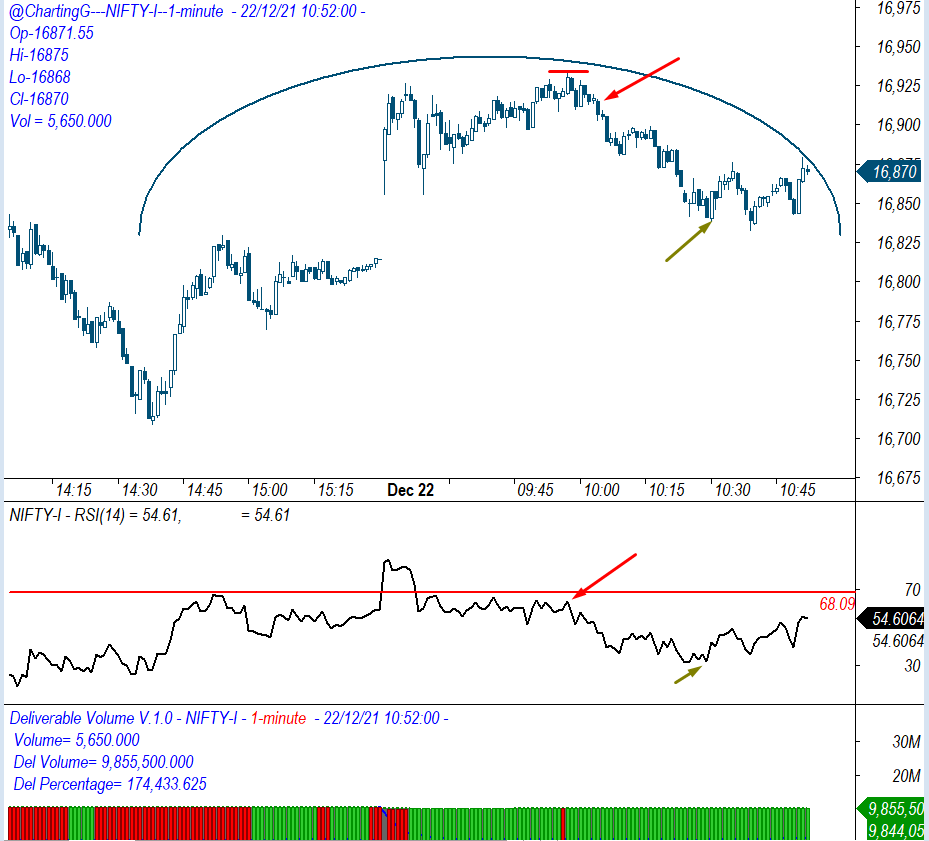
Task: Click the 16,950 price axis label
Action: pyautogui.click(x=898, y=47)
